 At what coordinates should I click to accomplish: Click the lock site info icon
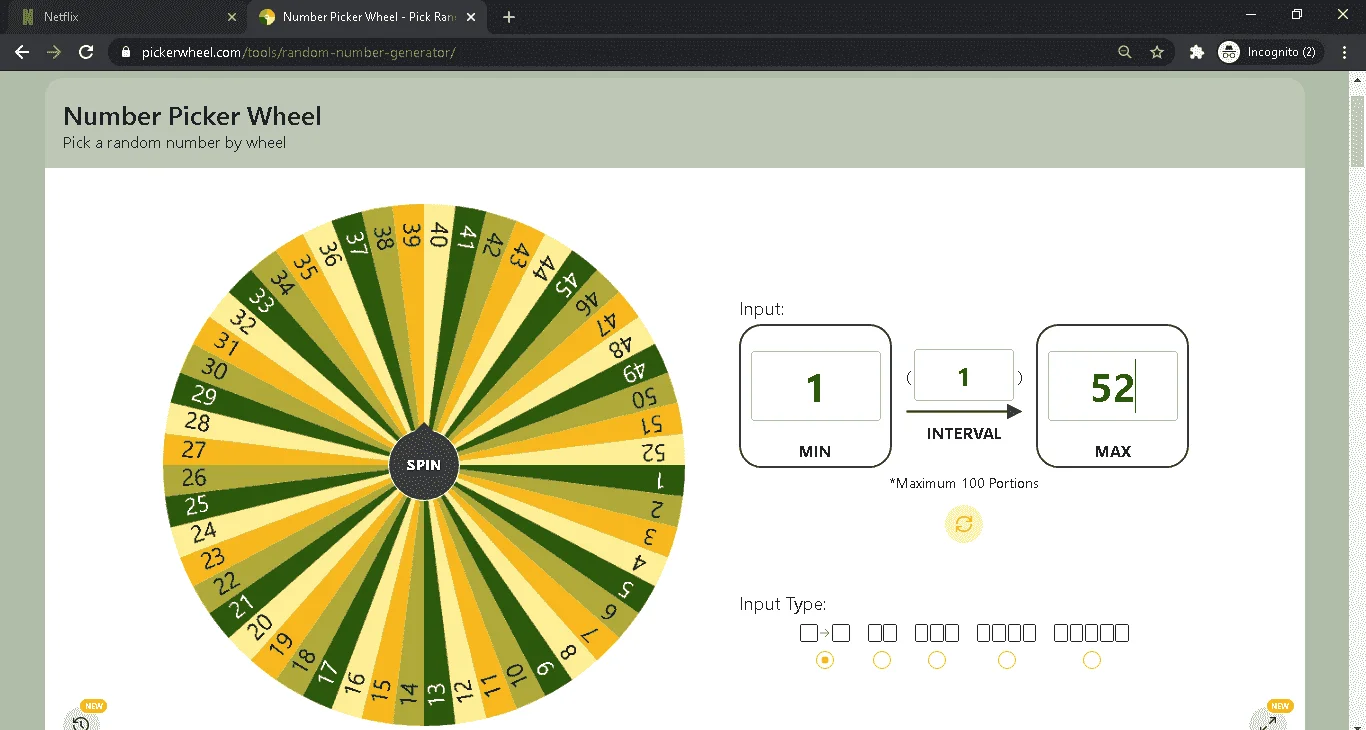coord(125,52)
